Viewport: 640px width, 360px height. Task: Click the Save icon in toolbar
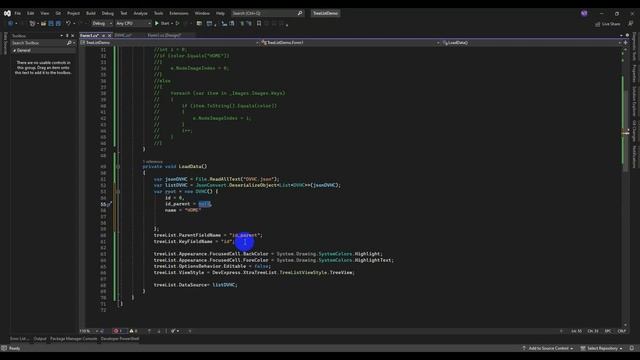tap(51, 24)
